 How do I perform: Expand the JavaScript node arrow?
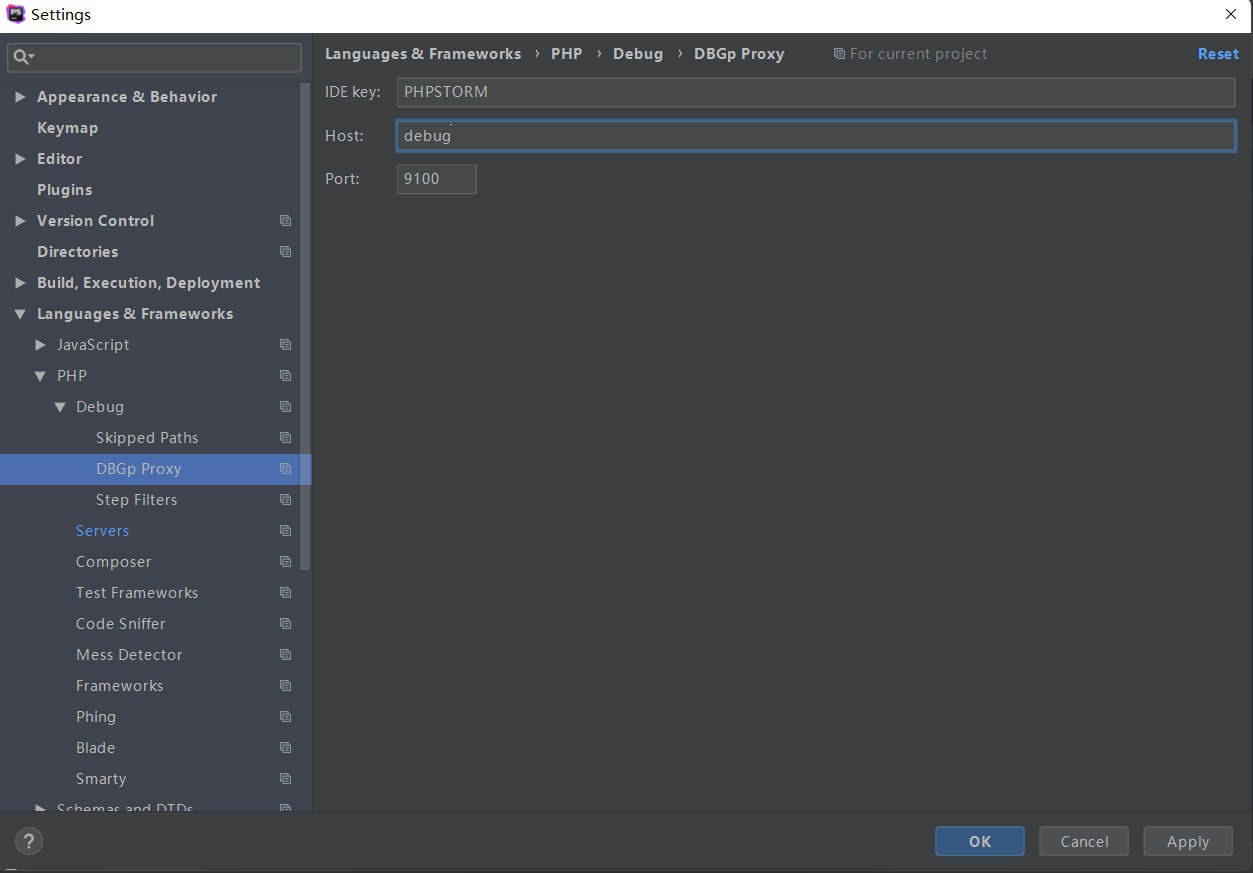(x=40, y=345)
